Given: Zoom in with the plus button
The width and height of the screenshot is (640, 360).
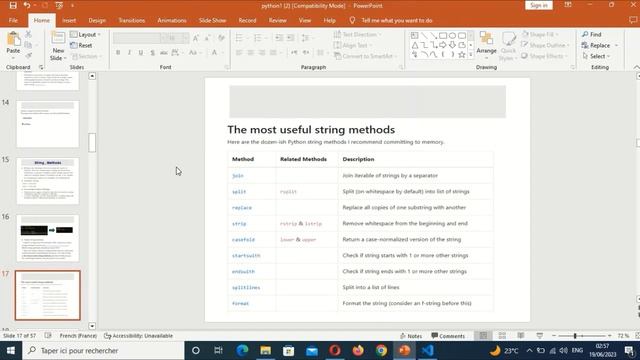Looking at the screenshot, I should pos(609,336).
